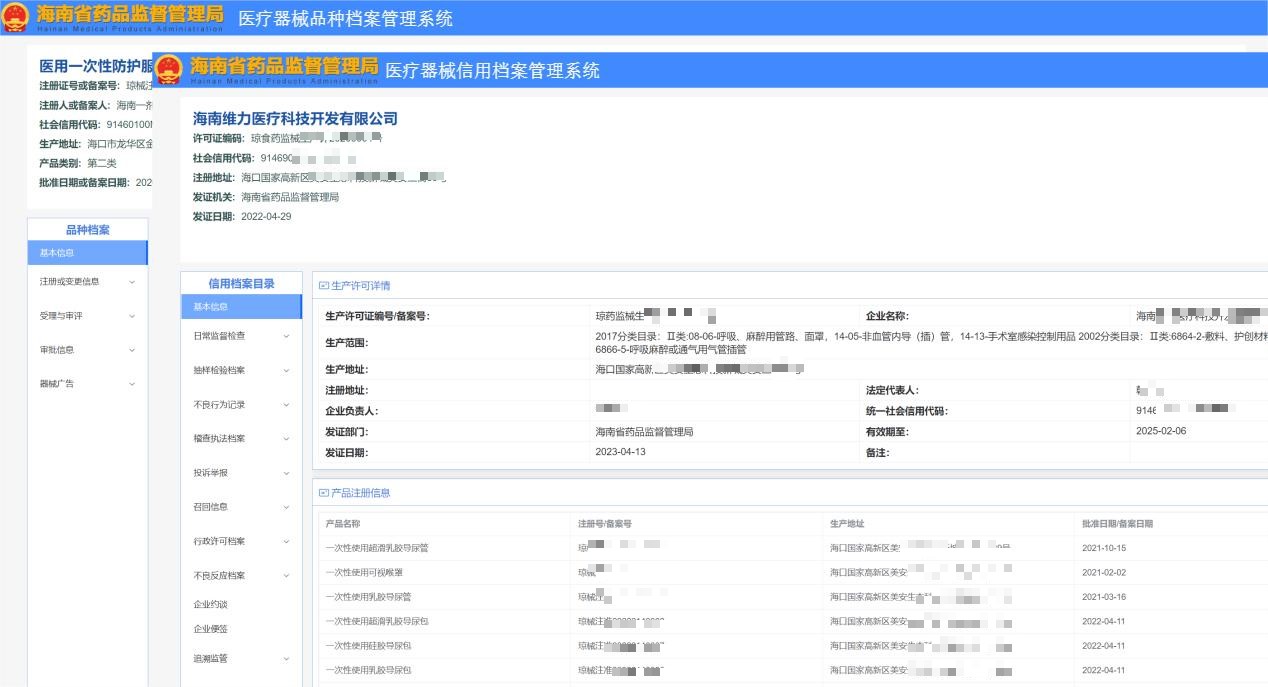The height and width of the screenshot is (687, 1268).
Task: Click the 有效期至 value 2025-02-06
Action: pos(1162,431)
